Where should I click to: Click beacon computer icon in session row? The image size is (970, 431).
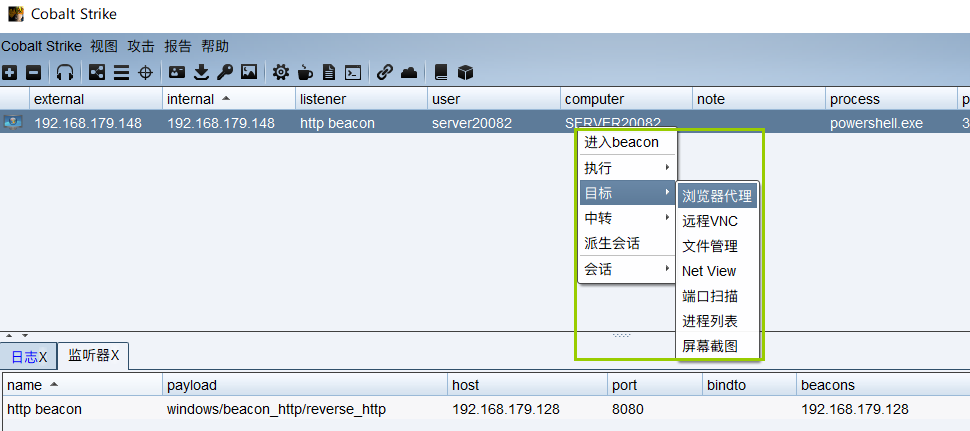point(12,122)
